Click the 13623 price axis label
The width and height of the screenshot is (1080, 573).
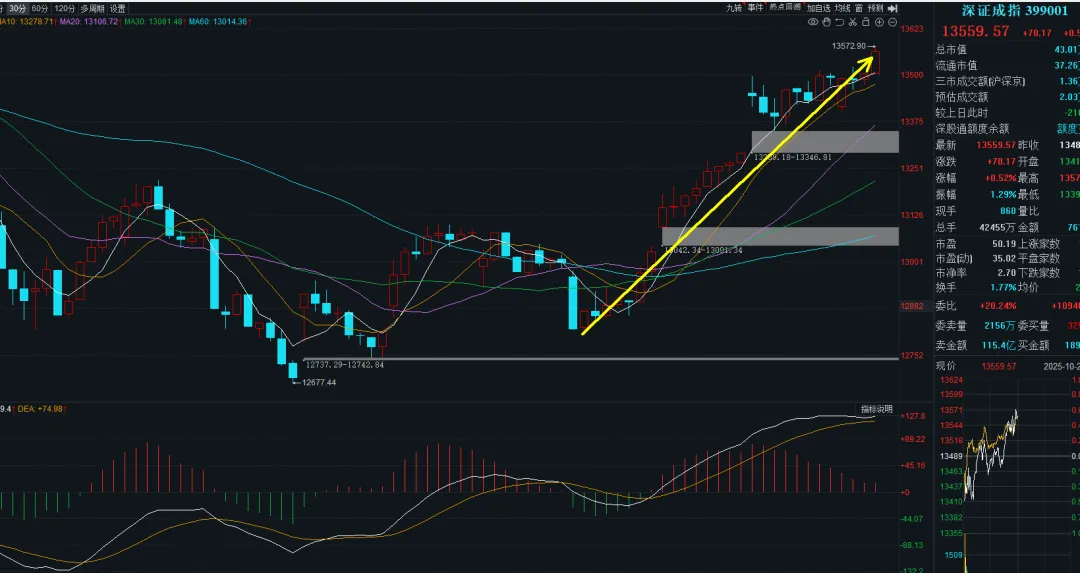913,30
